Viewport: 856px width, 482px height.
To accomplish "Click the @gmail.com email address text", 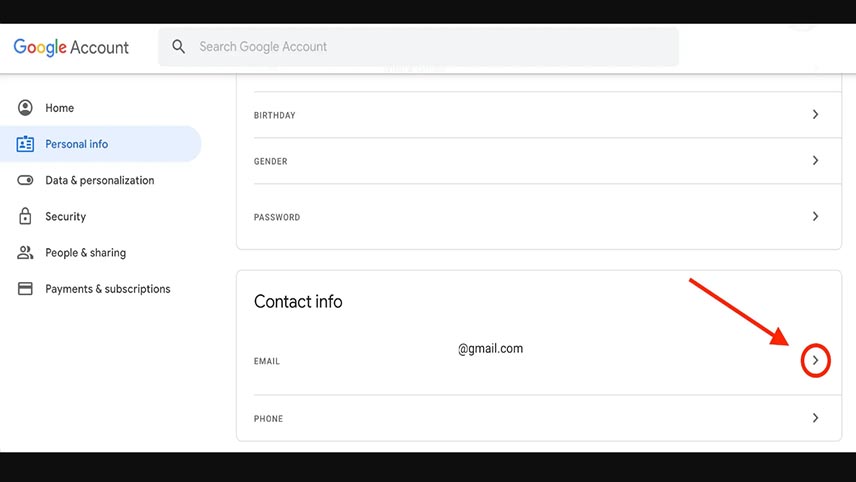I will click(490, 349).
